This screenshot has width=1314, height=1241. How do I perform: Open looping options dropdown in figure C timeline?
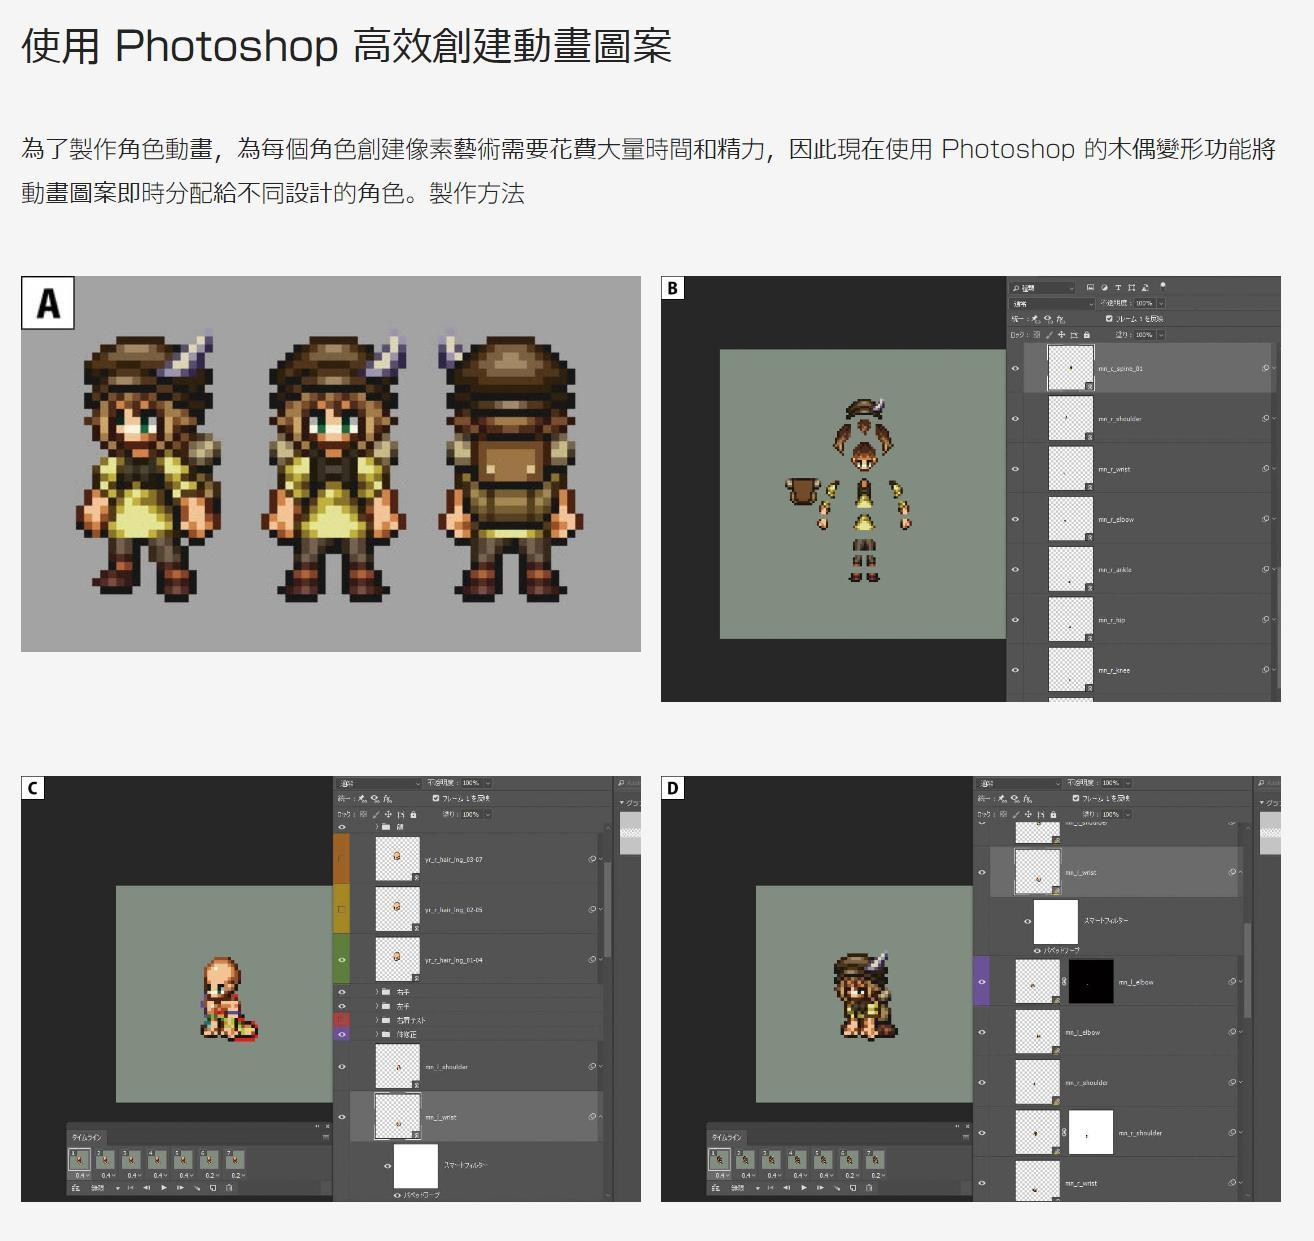point(105,1188)
